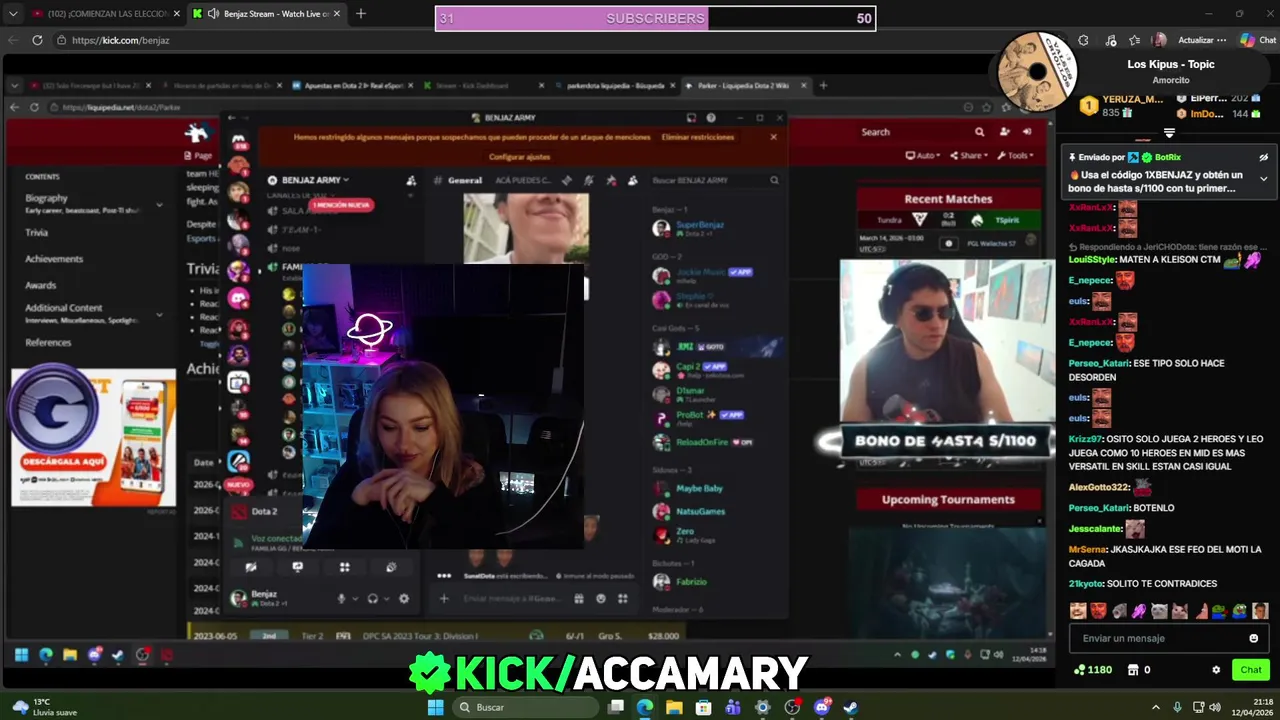Expand the BENJAZ ARMY server dropdown
Image resolution: width=1280 pixels, height=720 pixels.
coord(315,180)
